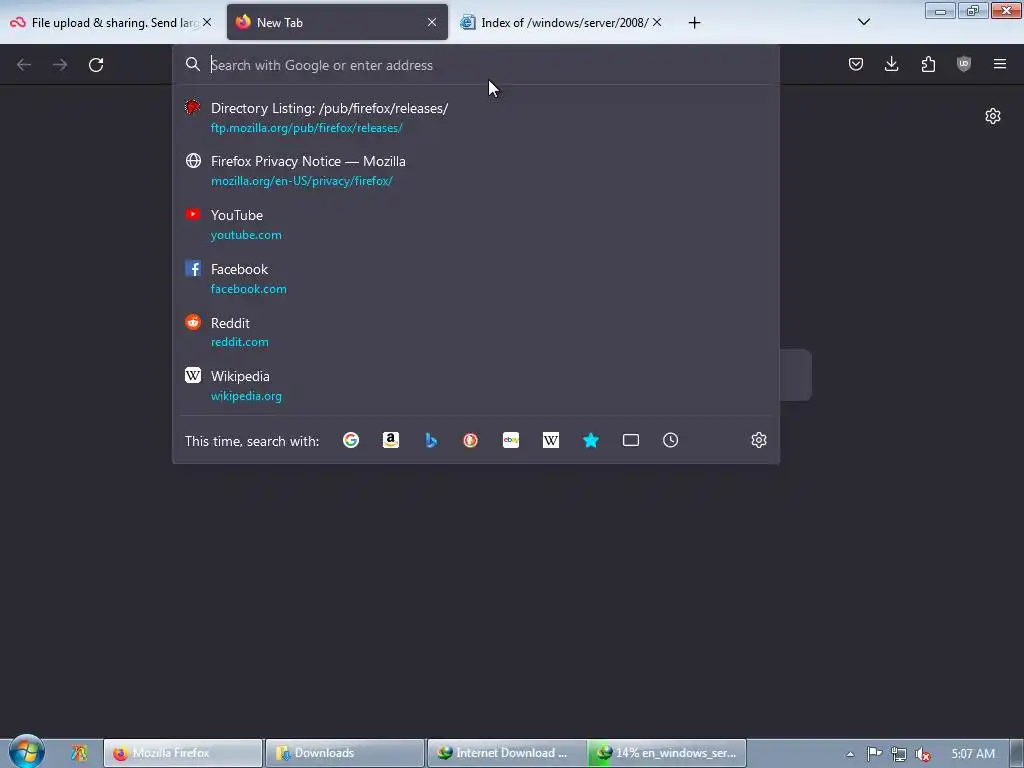Show hidden tray icons arrow

(850, 754)
